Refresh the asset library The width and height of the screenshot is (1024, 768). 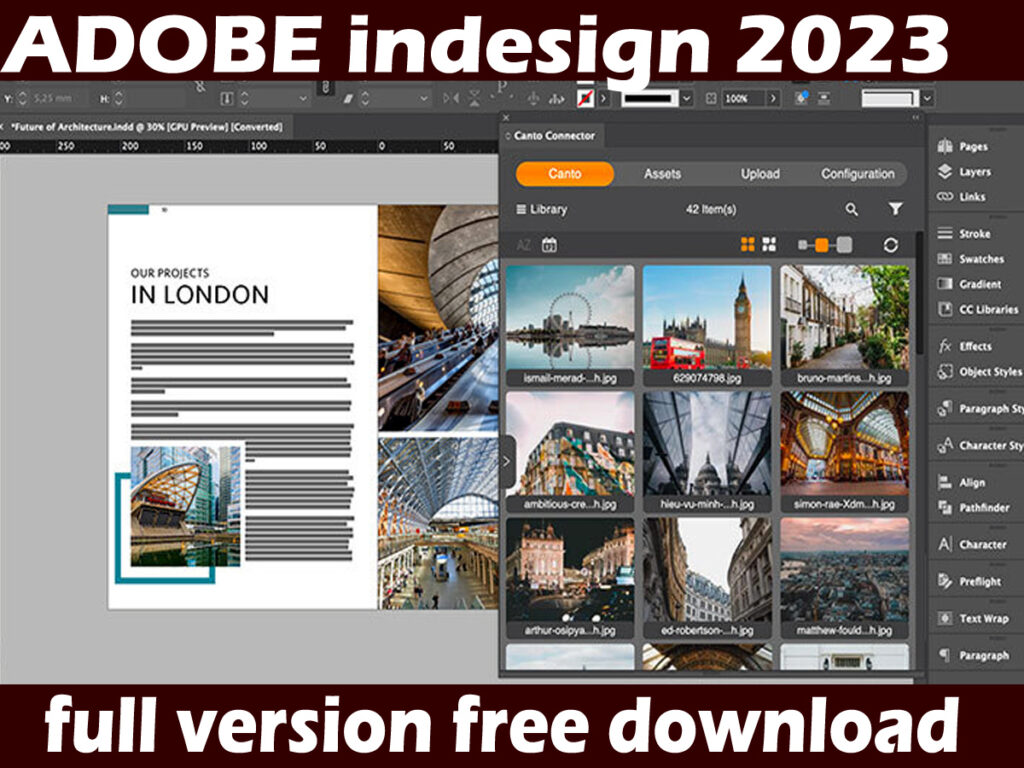tap(893, 244)
